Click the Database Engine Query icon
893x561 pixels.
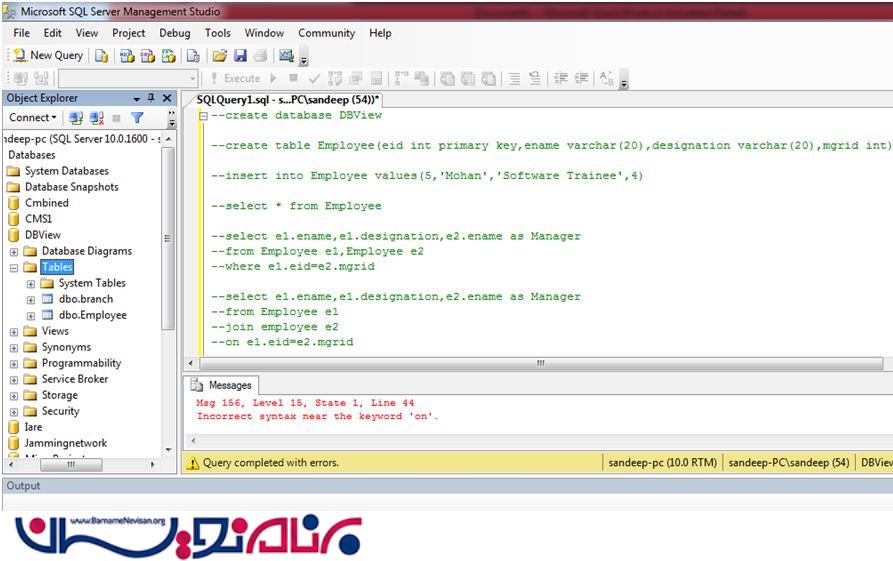click(x=102, y=56)
